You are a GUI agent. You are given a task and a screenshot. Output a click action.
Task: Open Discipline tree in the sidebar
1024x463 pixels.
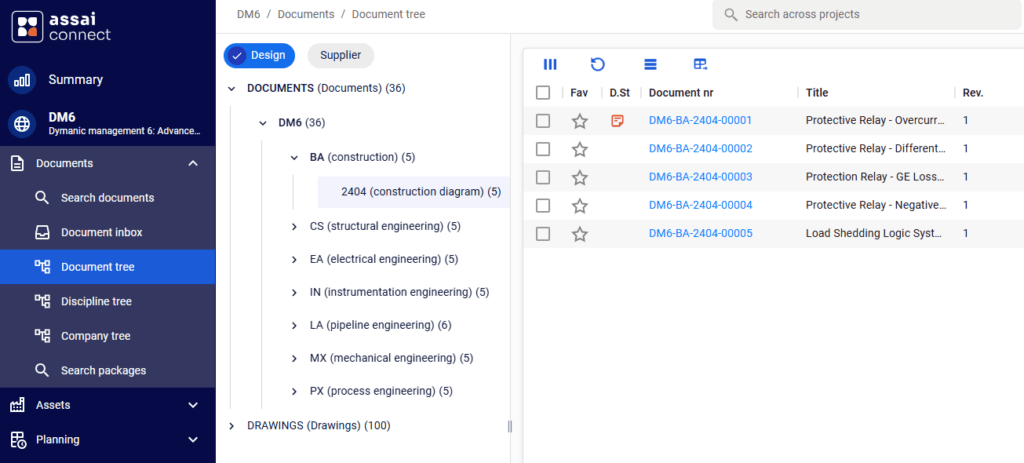[96, 301]
